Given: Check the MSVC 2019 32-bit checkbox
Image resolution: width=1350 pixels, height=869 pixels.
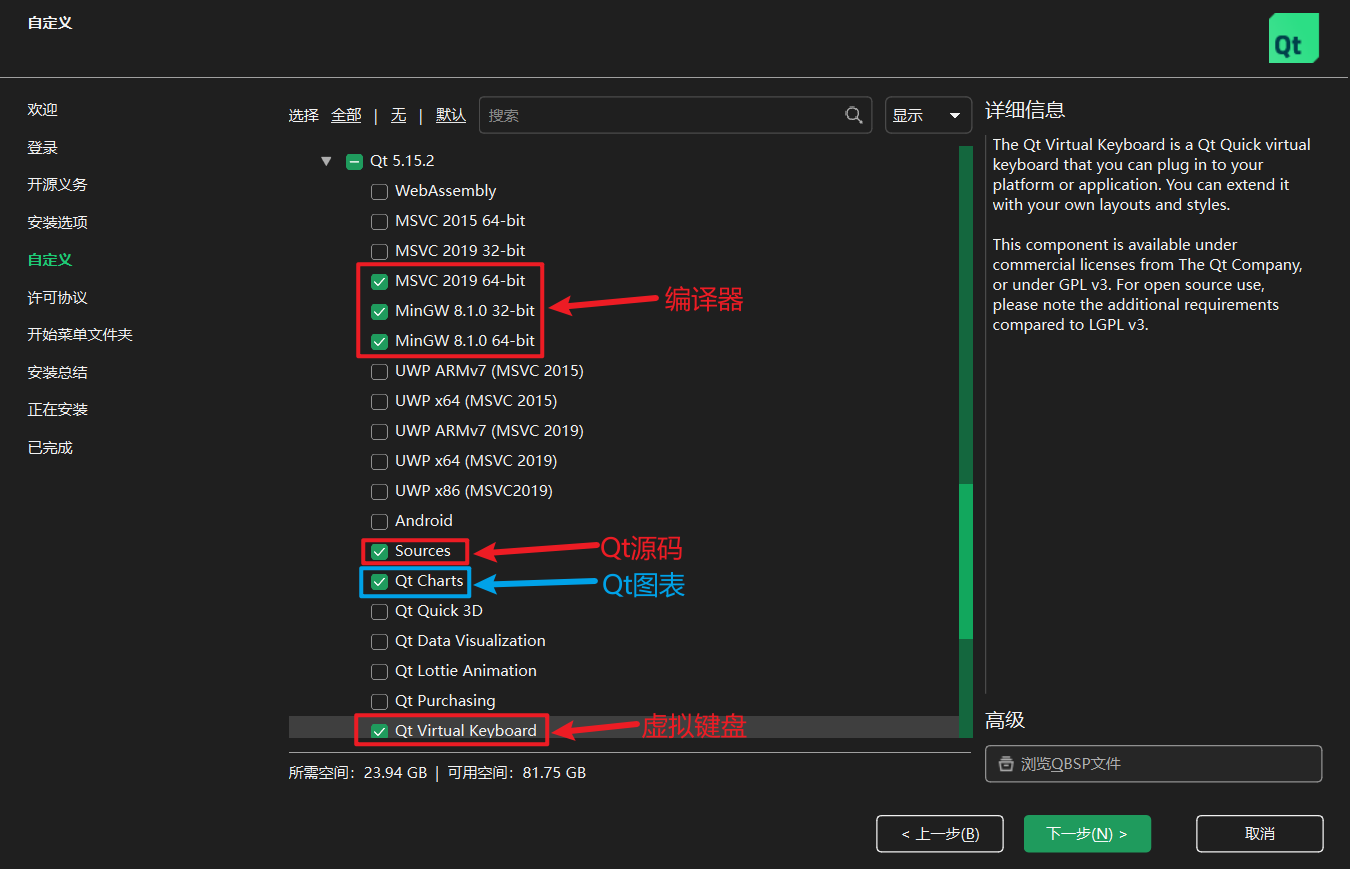Looking at the screenshot, I should [x=379, y=251].
